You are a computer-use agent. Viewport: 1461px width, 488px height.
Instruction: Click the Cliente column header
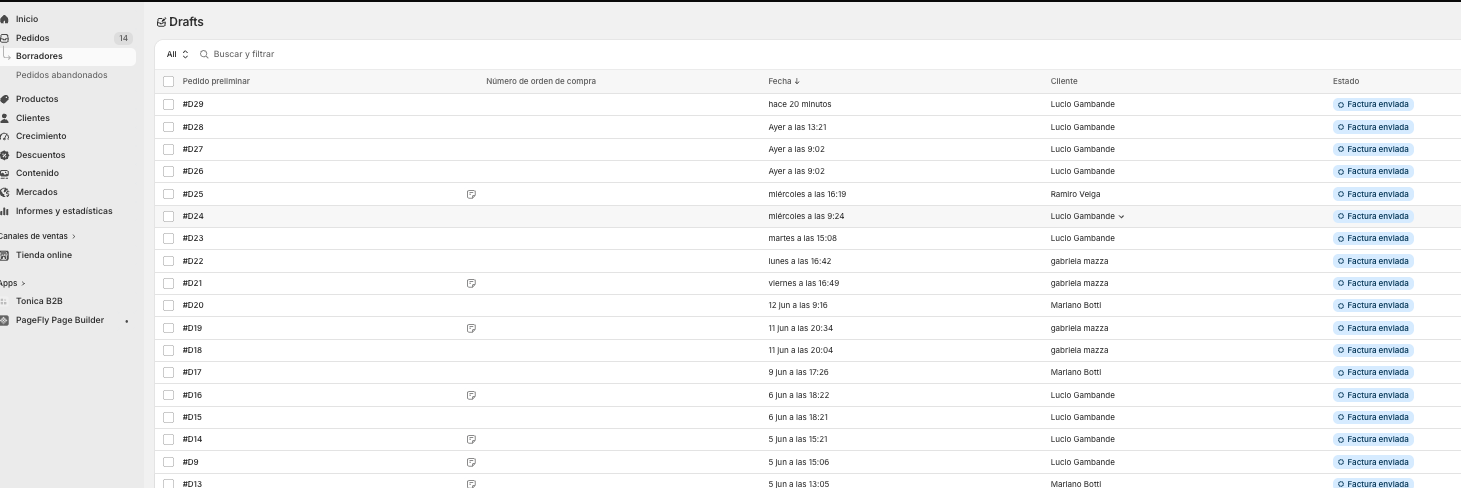coord(1064,81)
